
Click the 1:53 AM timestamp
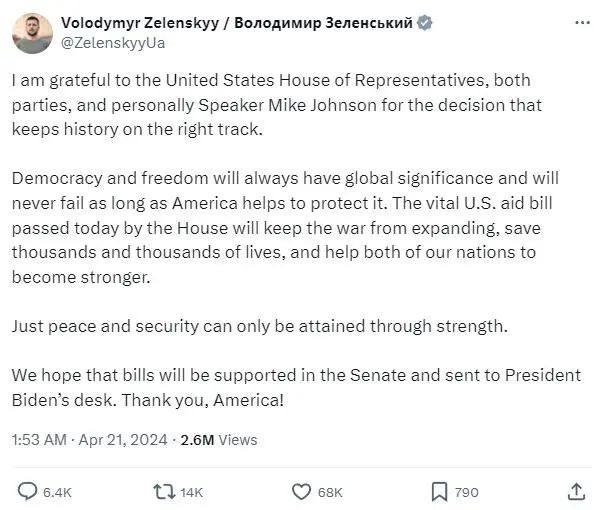tap(38, 439)
